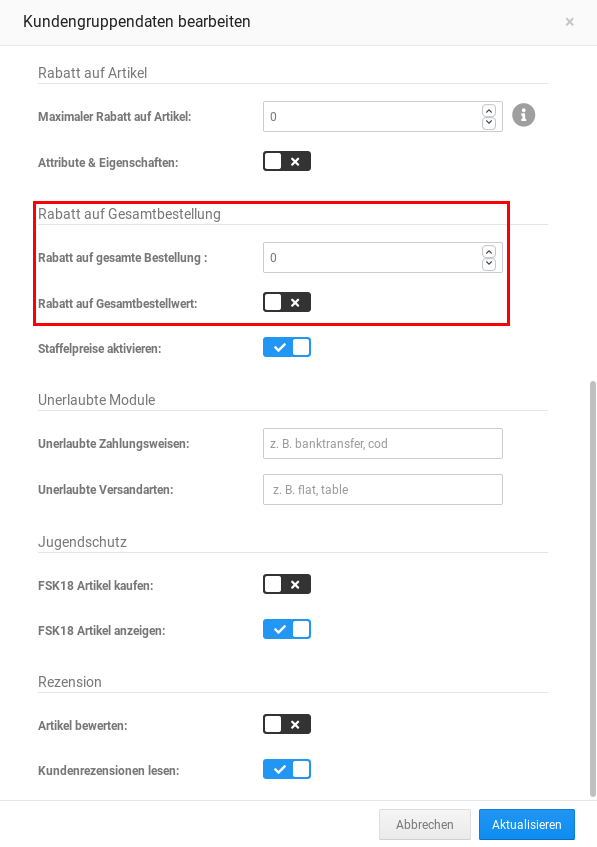Image resolution: width=597 pixels, height=847 pixels.
Task: Disable Kundenrezensionen lesen
Action: click(287, 769)
